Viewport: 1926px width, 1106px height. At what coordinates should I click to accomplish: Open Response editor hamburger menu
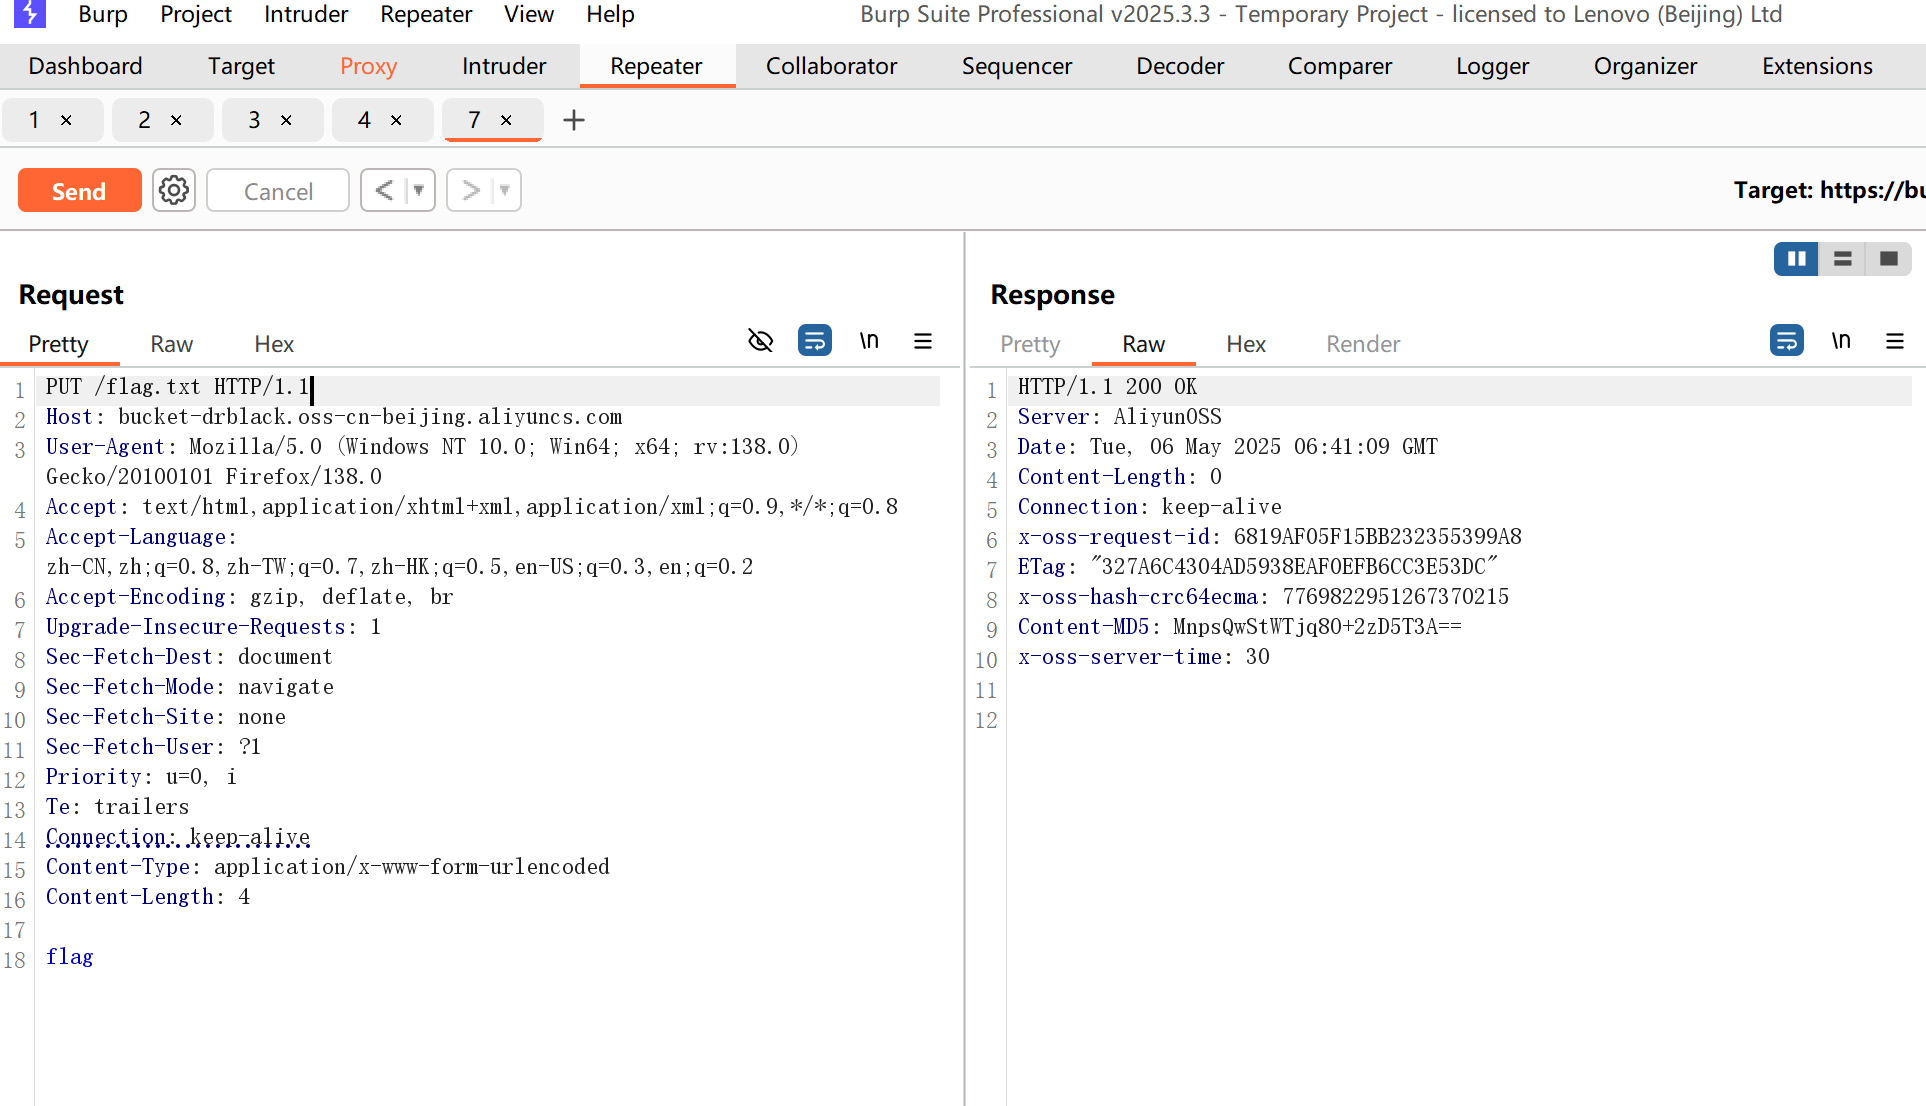(x=1895, y=341)
